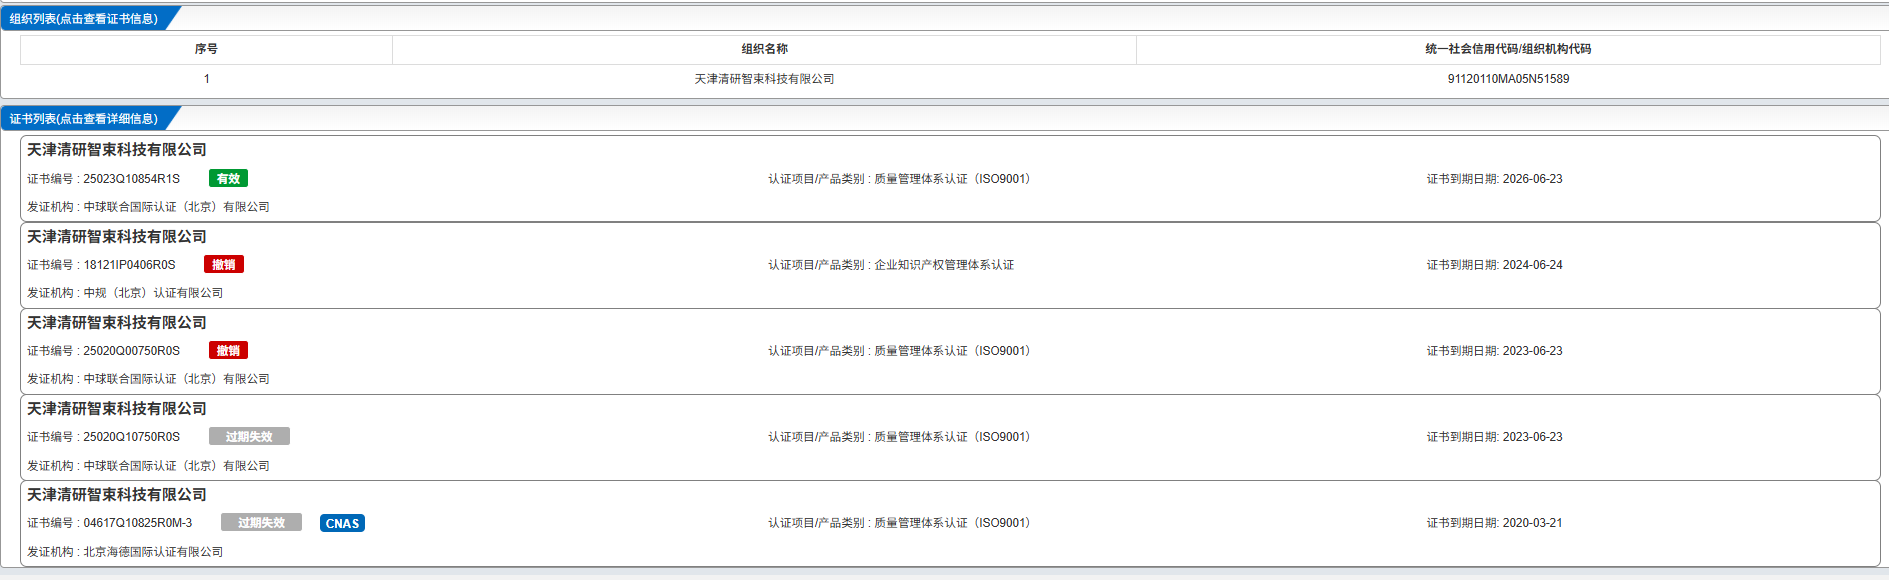The width and height of the screenshot is (1889, 580).
Task: Click issuer 北京海德国际认证有限公司
Action: (153, 552)
